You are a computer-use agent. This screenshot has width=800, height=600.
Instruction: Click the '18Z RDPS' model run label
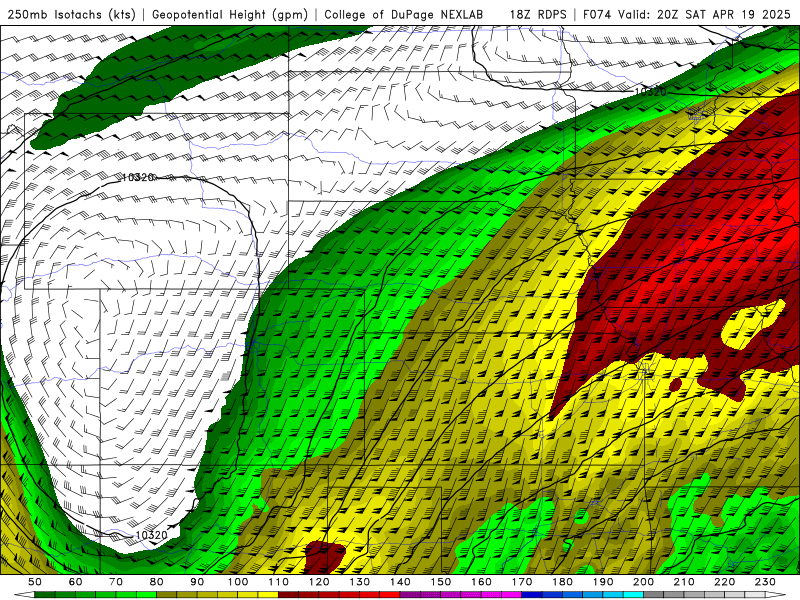(538, 14)
